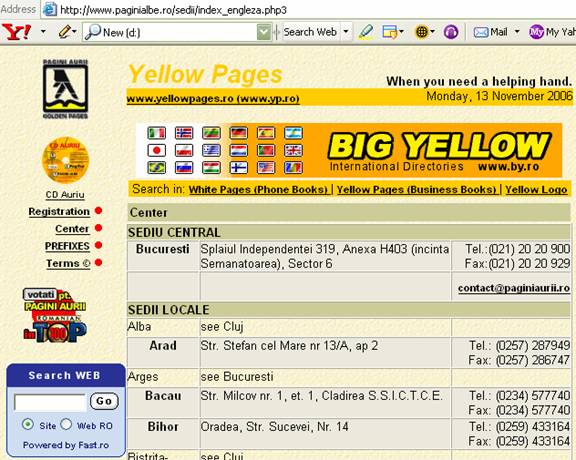
Task: Open White Pages (Phone Books) link
Action: tap(258, 190)
